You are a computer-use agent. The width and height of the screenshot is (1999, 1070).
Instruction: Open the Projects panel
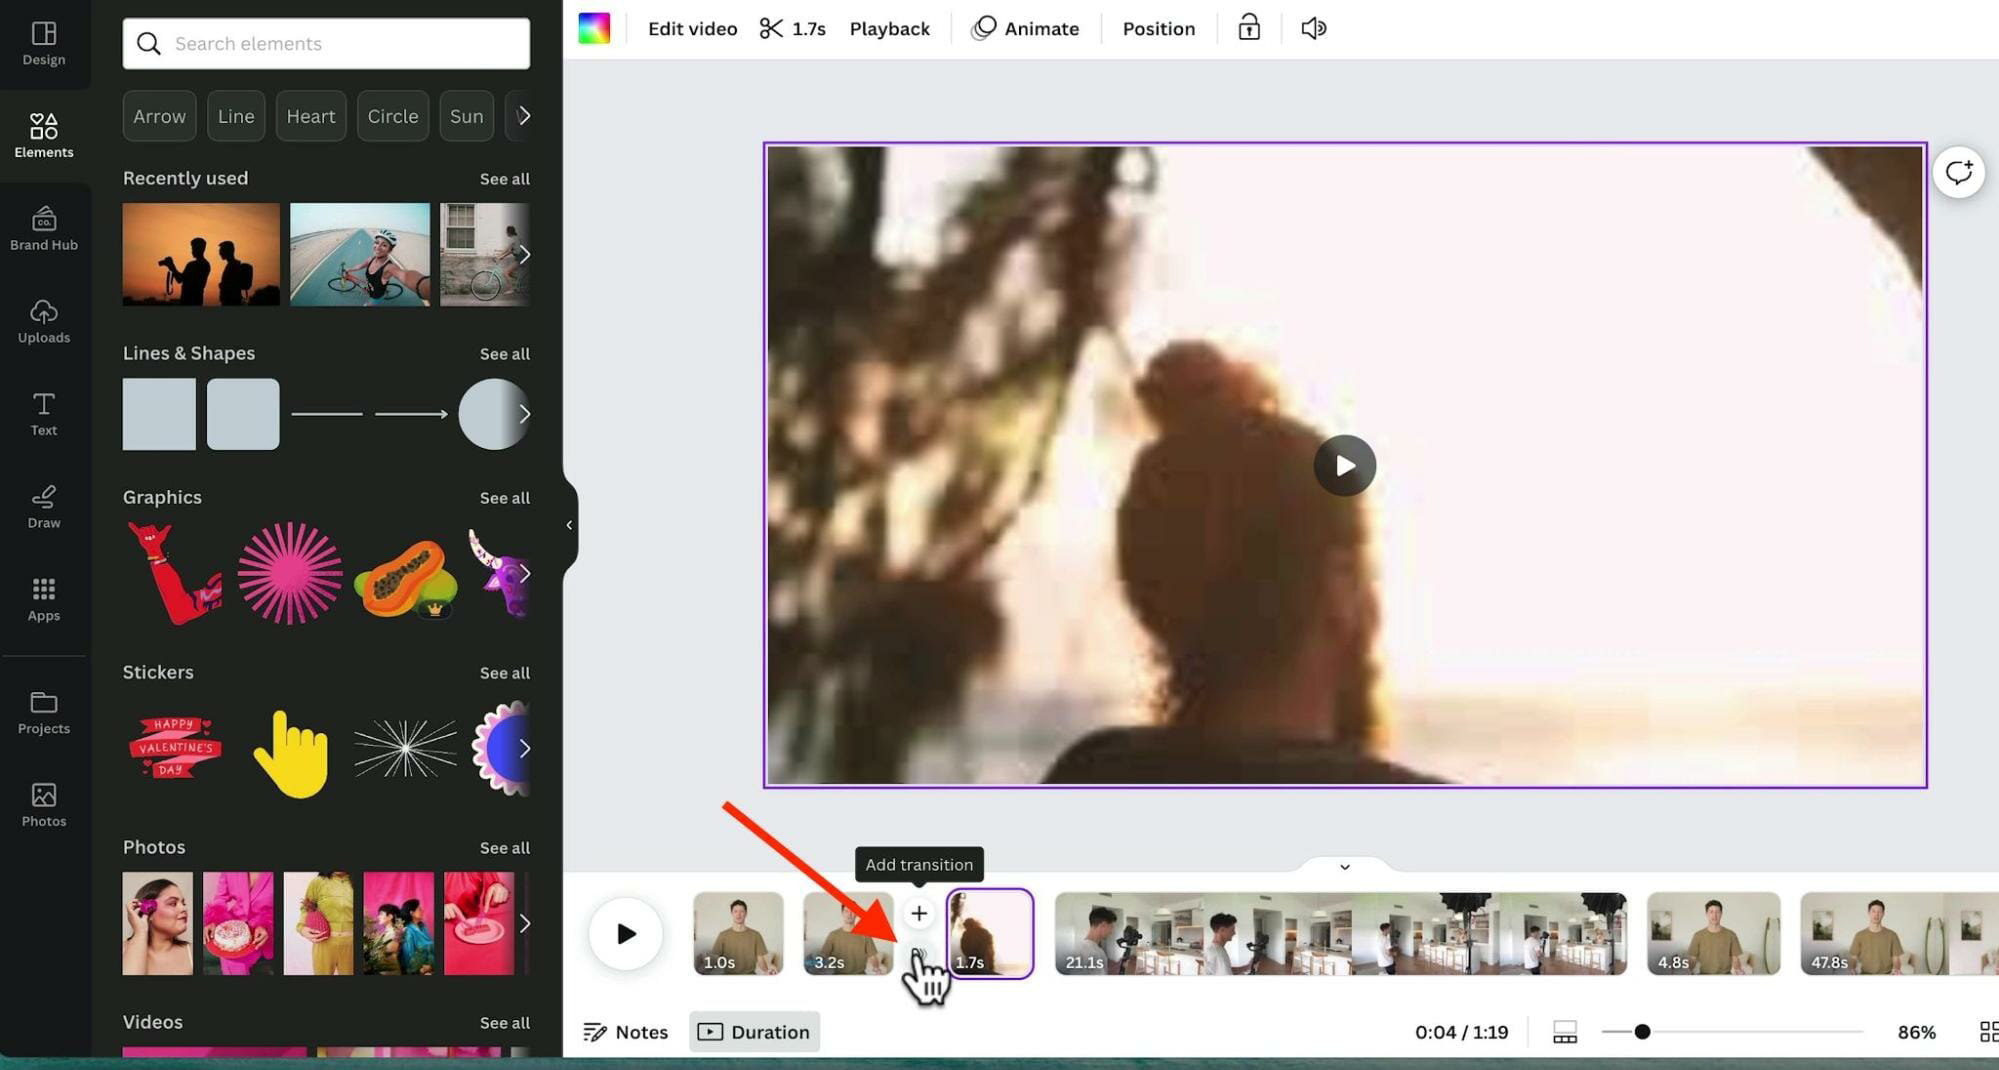pyautogui.click(x=43, y=712)
